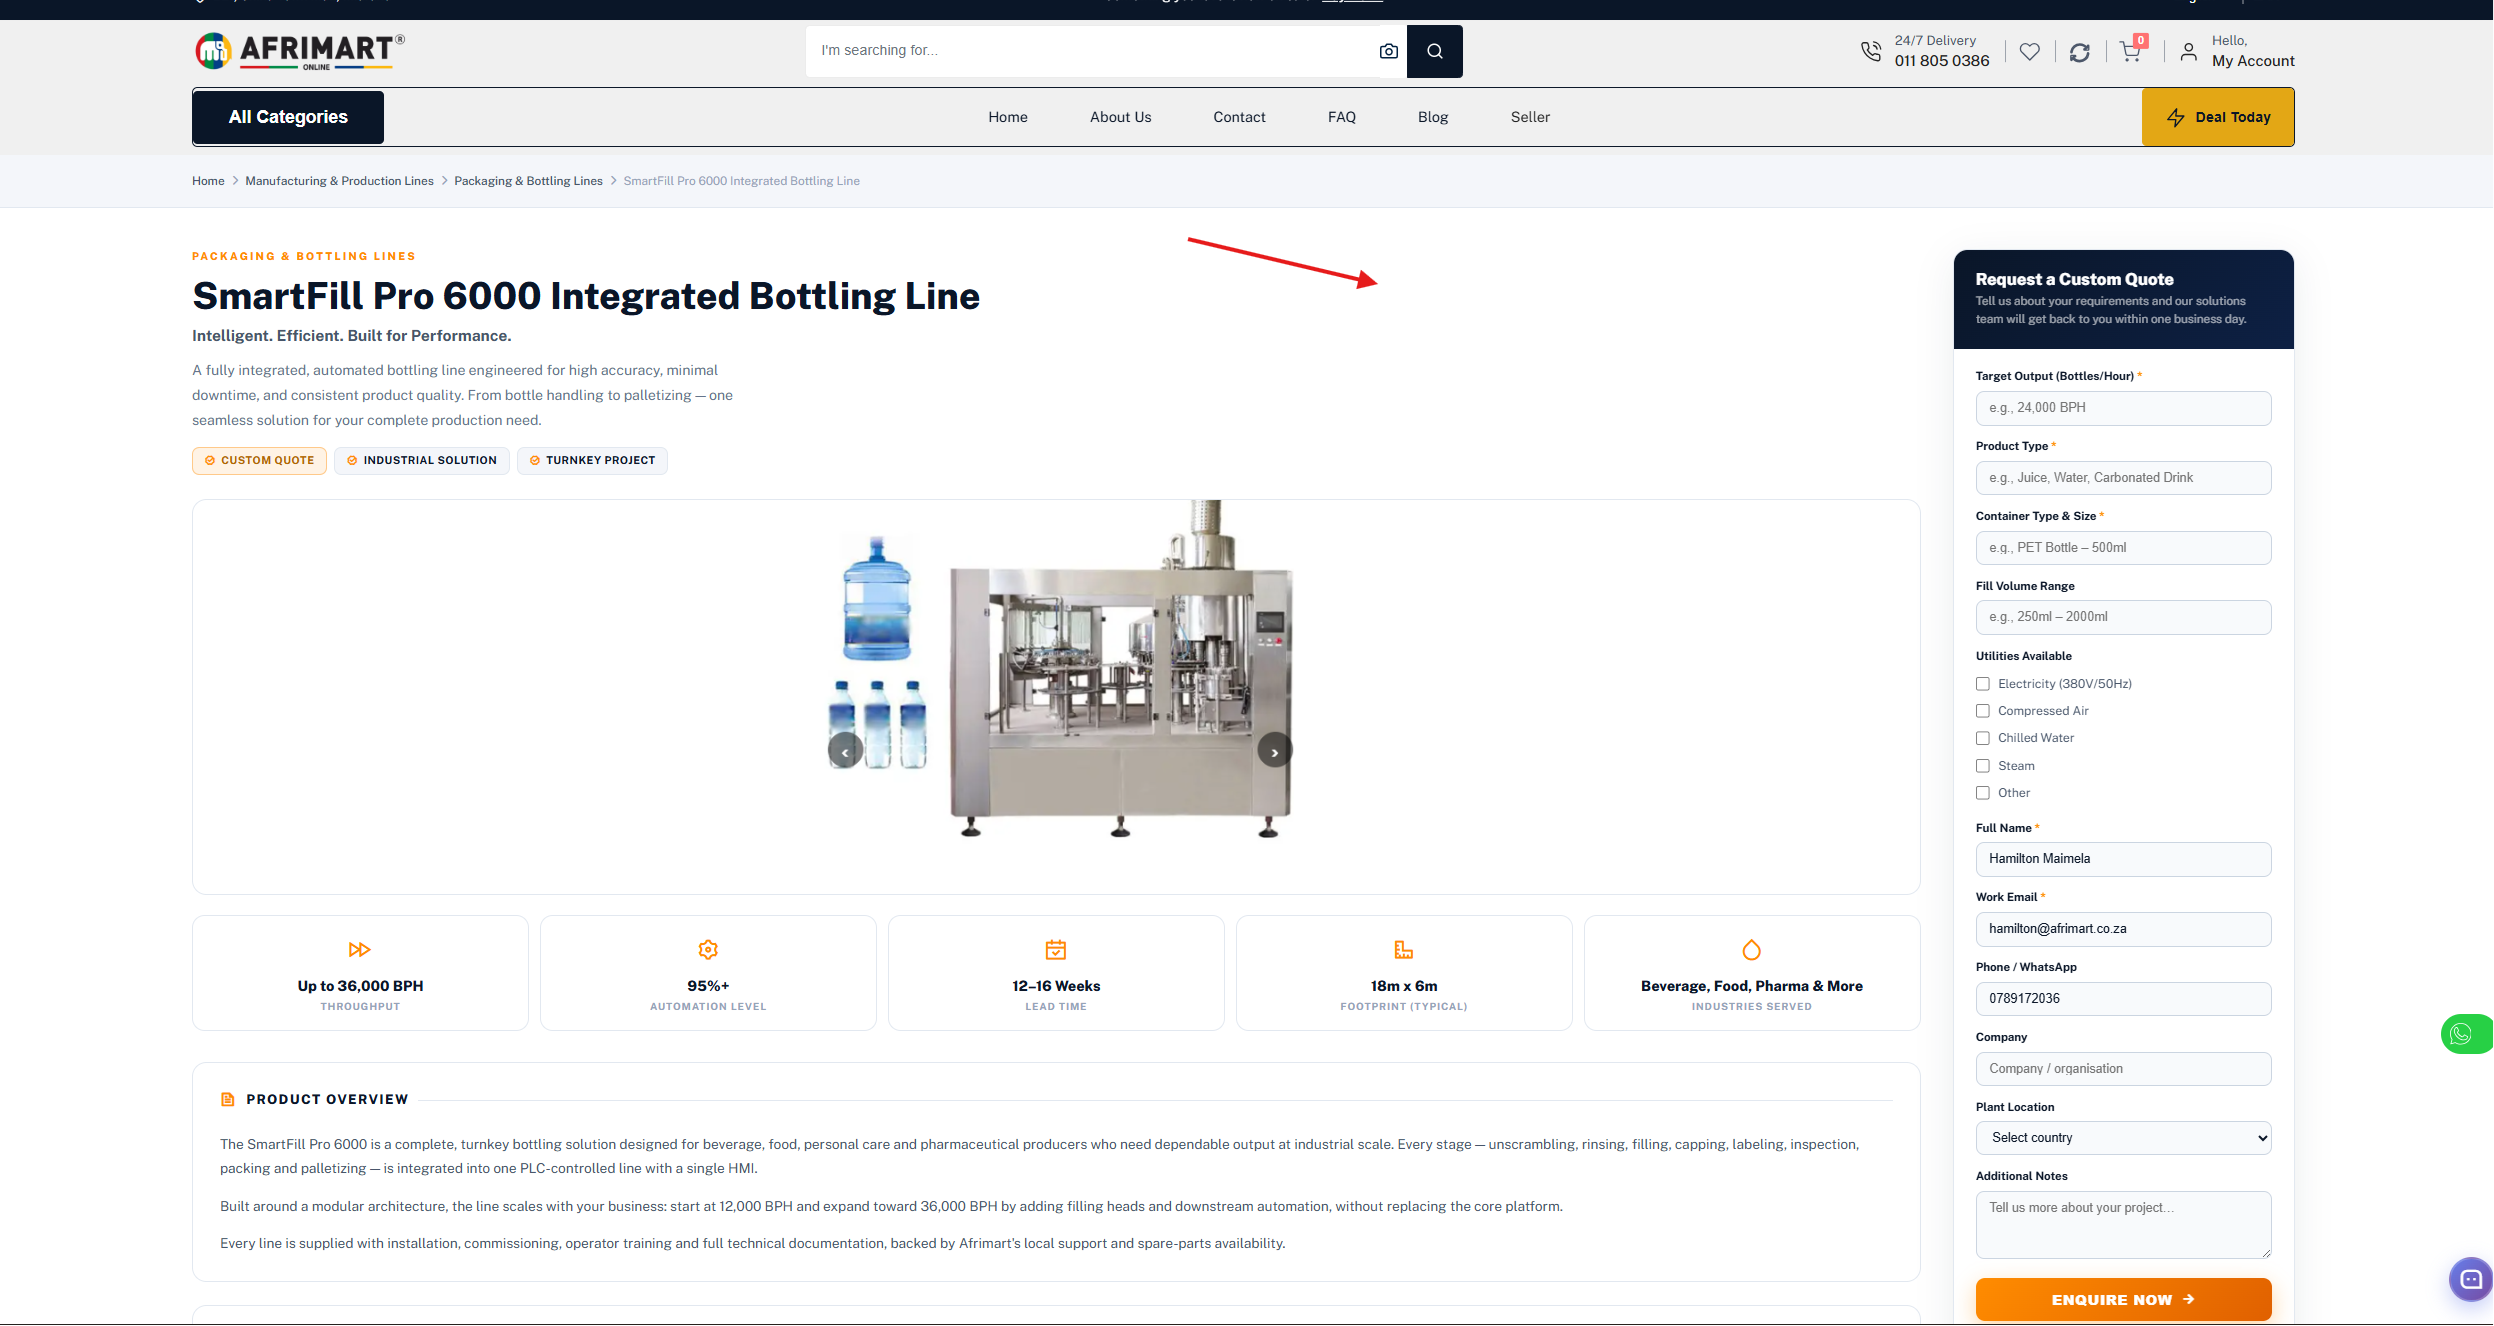Click the Product Type field
Viewport: 2494px width, 1326px height.
click(x=2123, y=478)
